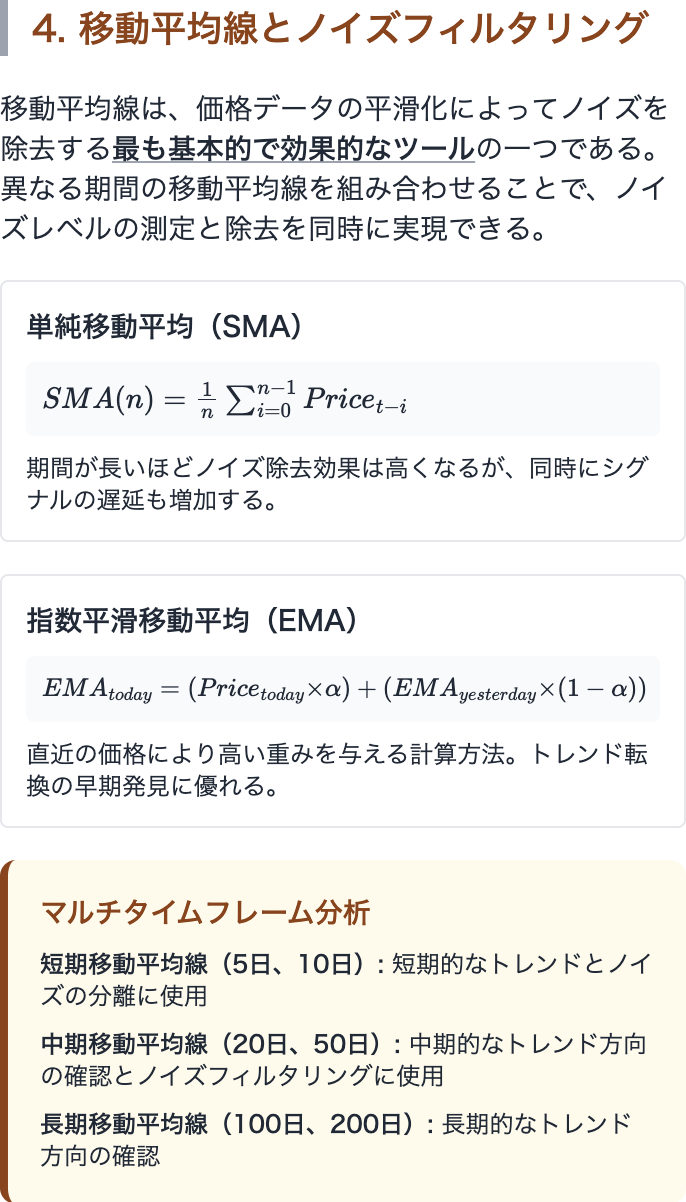
Task: Click the intro paragraph's first line starting 移動平均線は
Action: tap(334, 107)
